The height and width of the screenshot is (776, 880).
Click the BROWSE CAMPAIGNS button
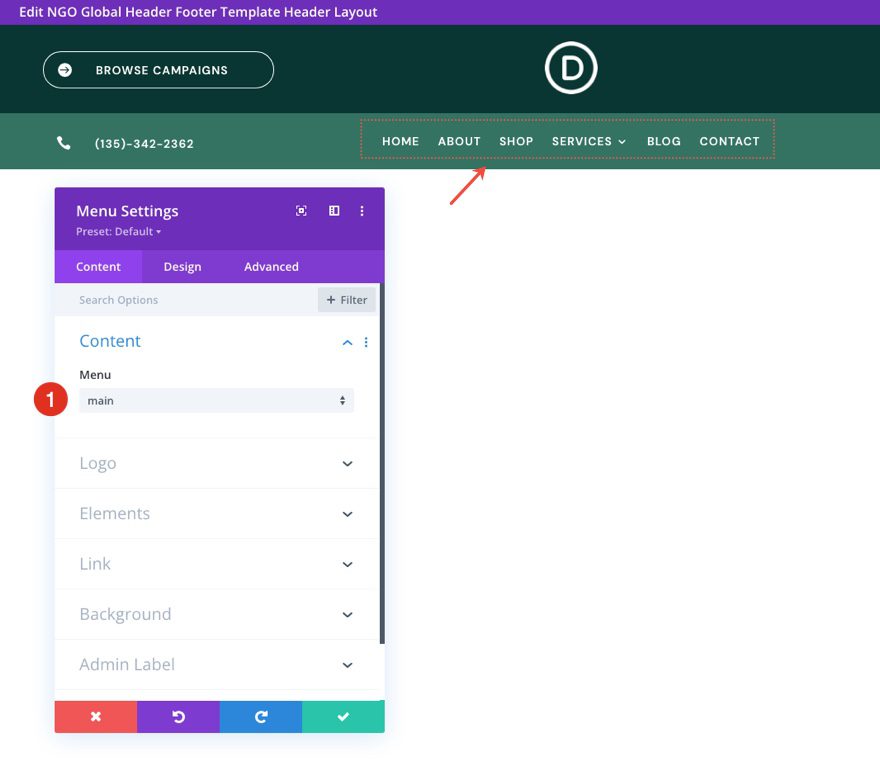[157, 69]
